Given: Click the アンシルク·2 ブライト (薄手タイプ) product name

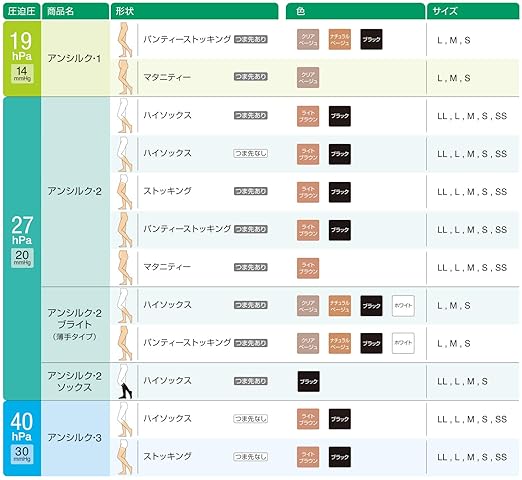Looking at the screenshot, I should pos(74,324).
